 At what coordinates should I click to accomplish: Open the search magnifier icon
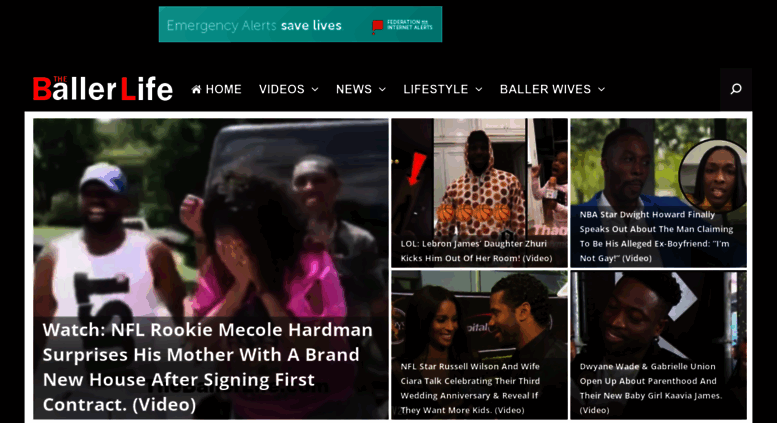(x=736, y=89)
